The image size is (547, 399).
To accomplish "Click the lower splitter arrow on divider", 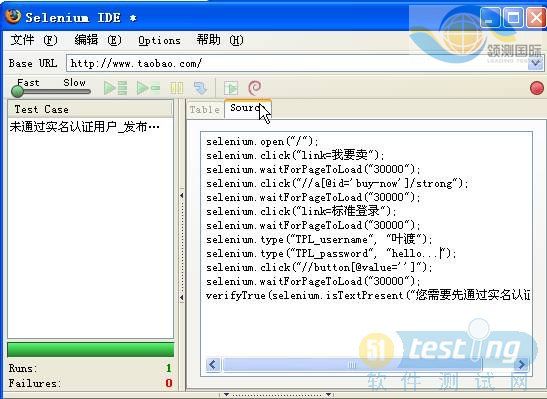I will point(182,298).
